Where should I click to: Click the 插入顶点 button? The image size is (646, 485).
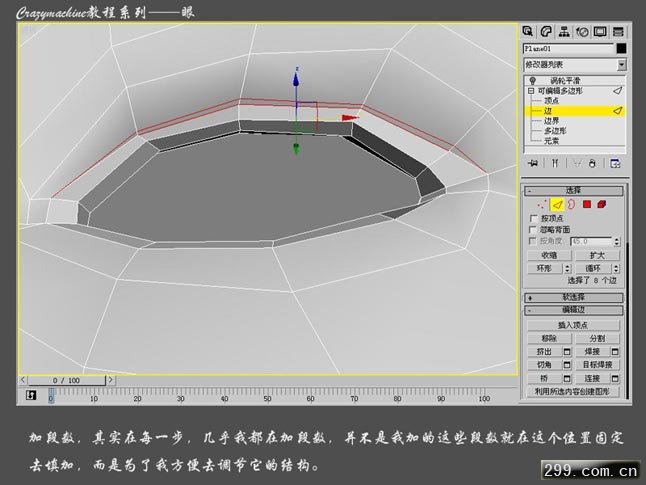tap(573, 325)
